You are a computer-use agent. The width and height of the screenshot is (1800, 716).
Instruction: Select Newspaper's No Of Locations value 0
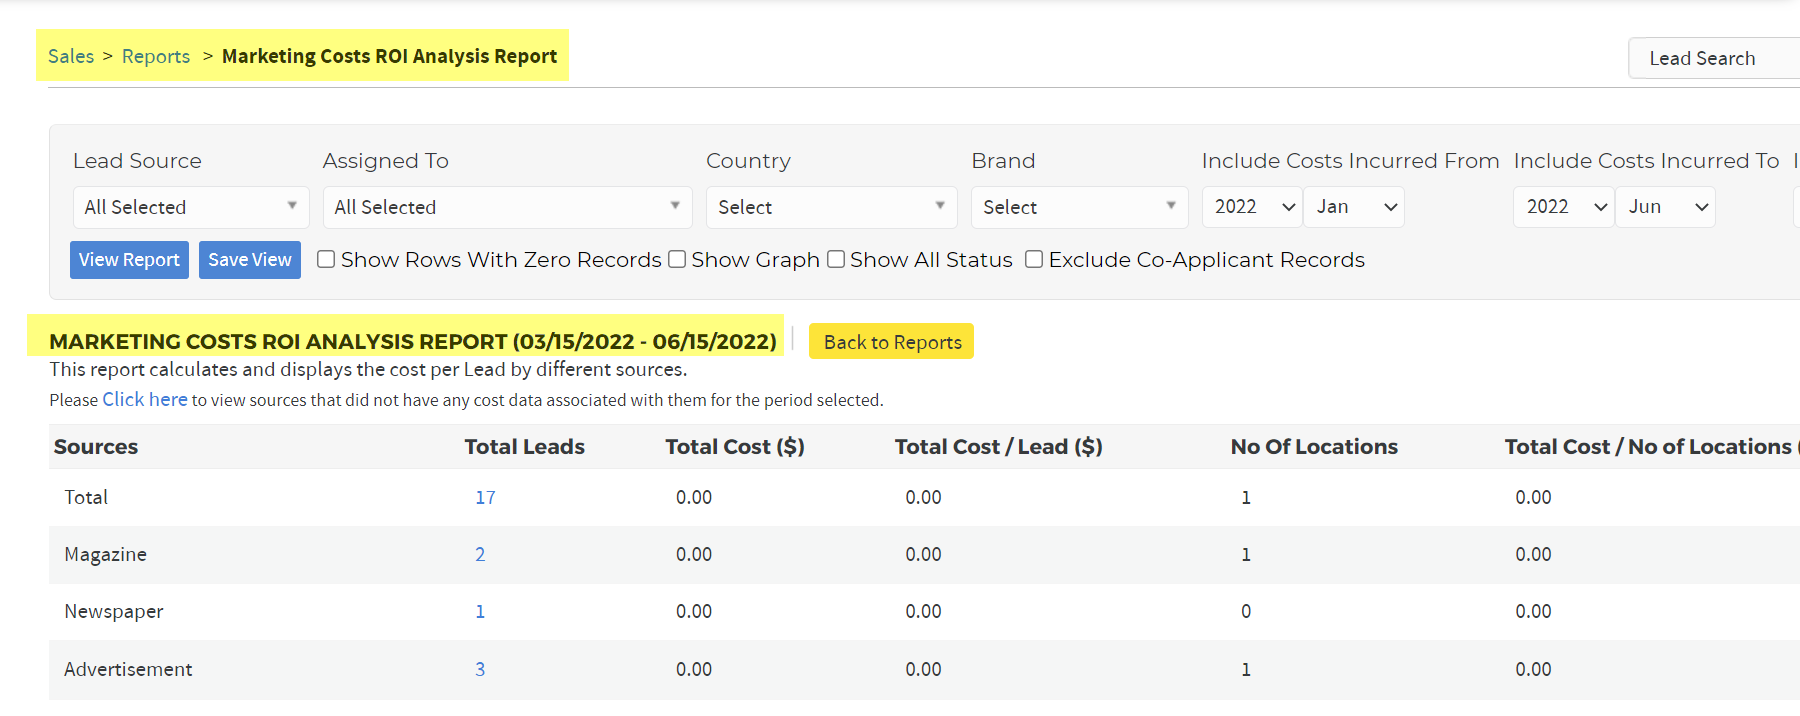pos(1246,611)
